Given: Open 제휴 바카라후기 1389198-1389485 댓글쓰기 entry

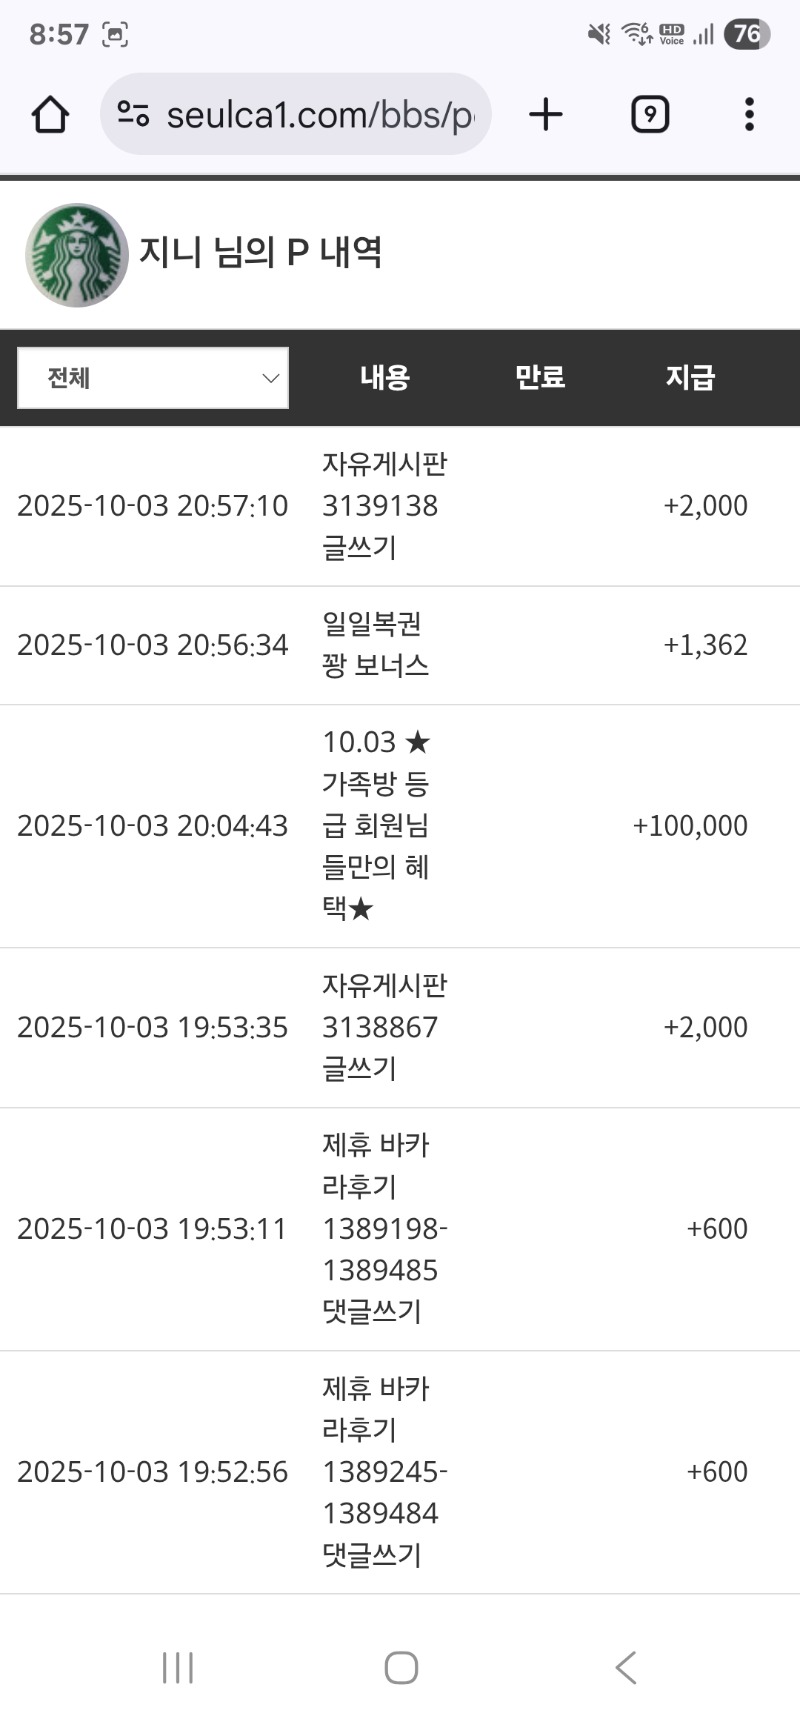Looking at the screenshot, I should [384, 1228].
